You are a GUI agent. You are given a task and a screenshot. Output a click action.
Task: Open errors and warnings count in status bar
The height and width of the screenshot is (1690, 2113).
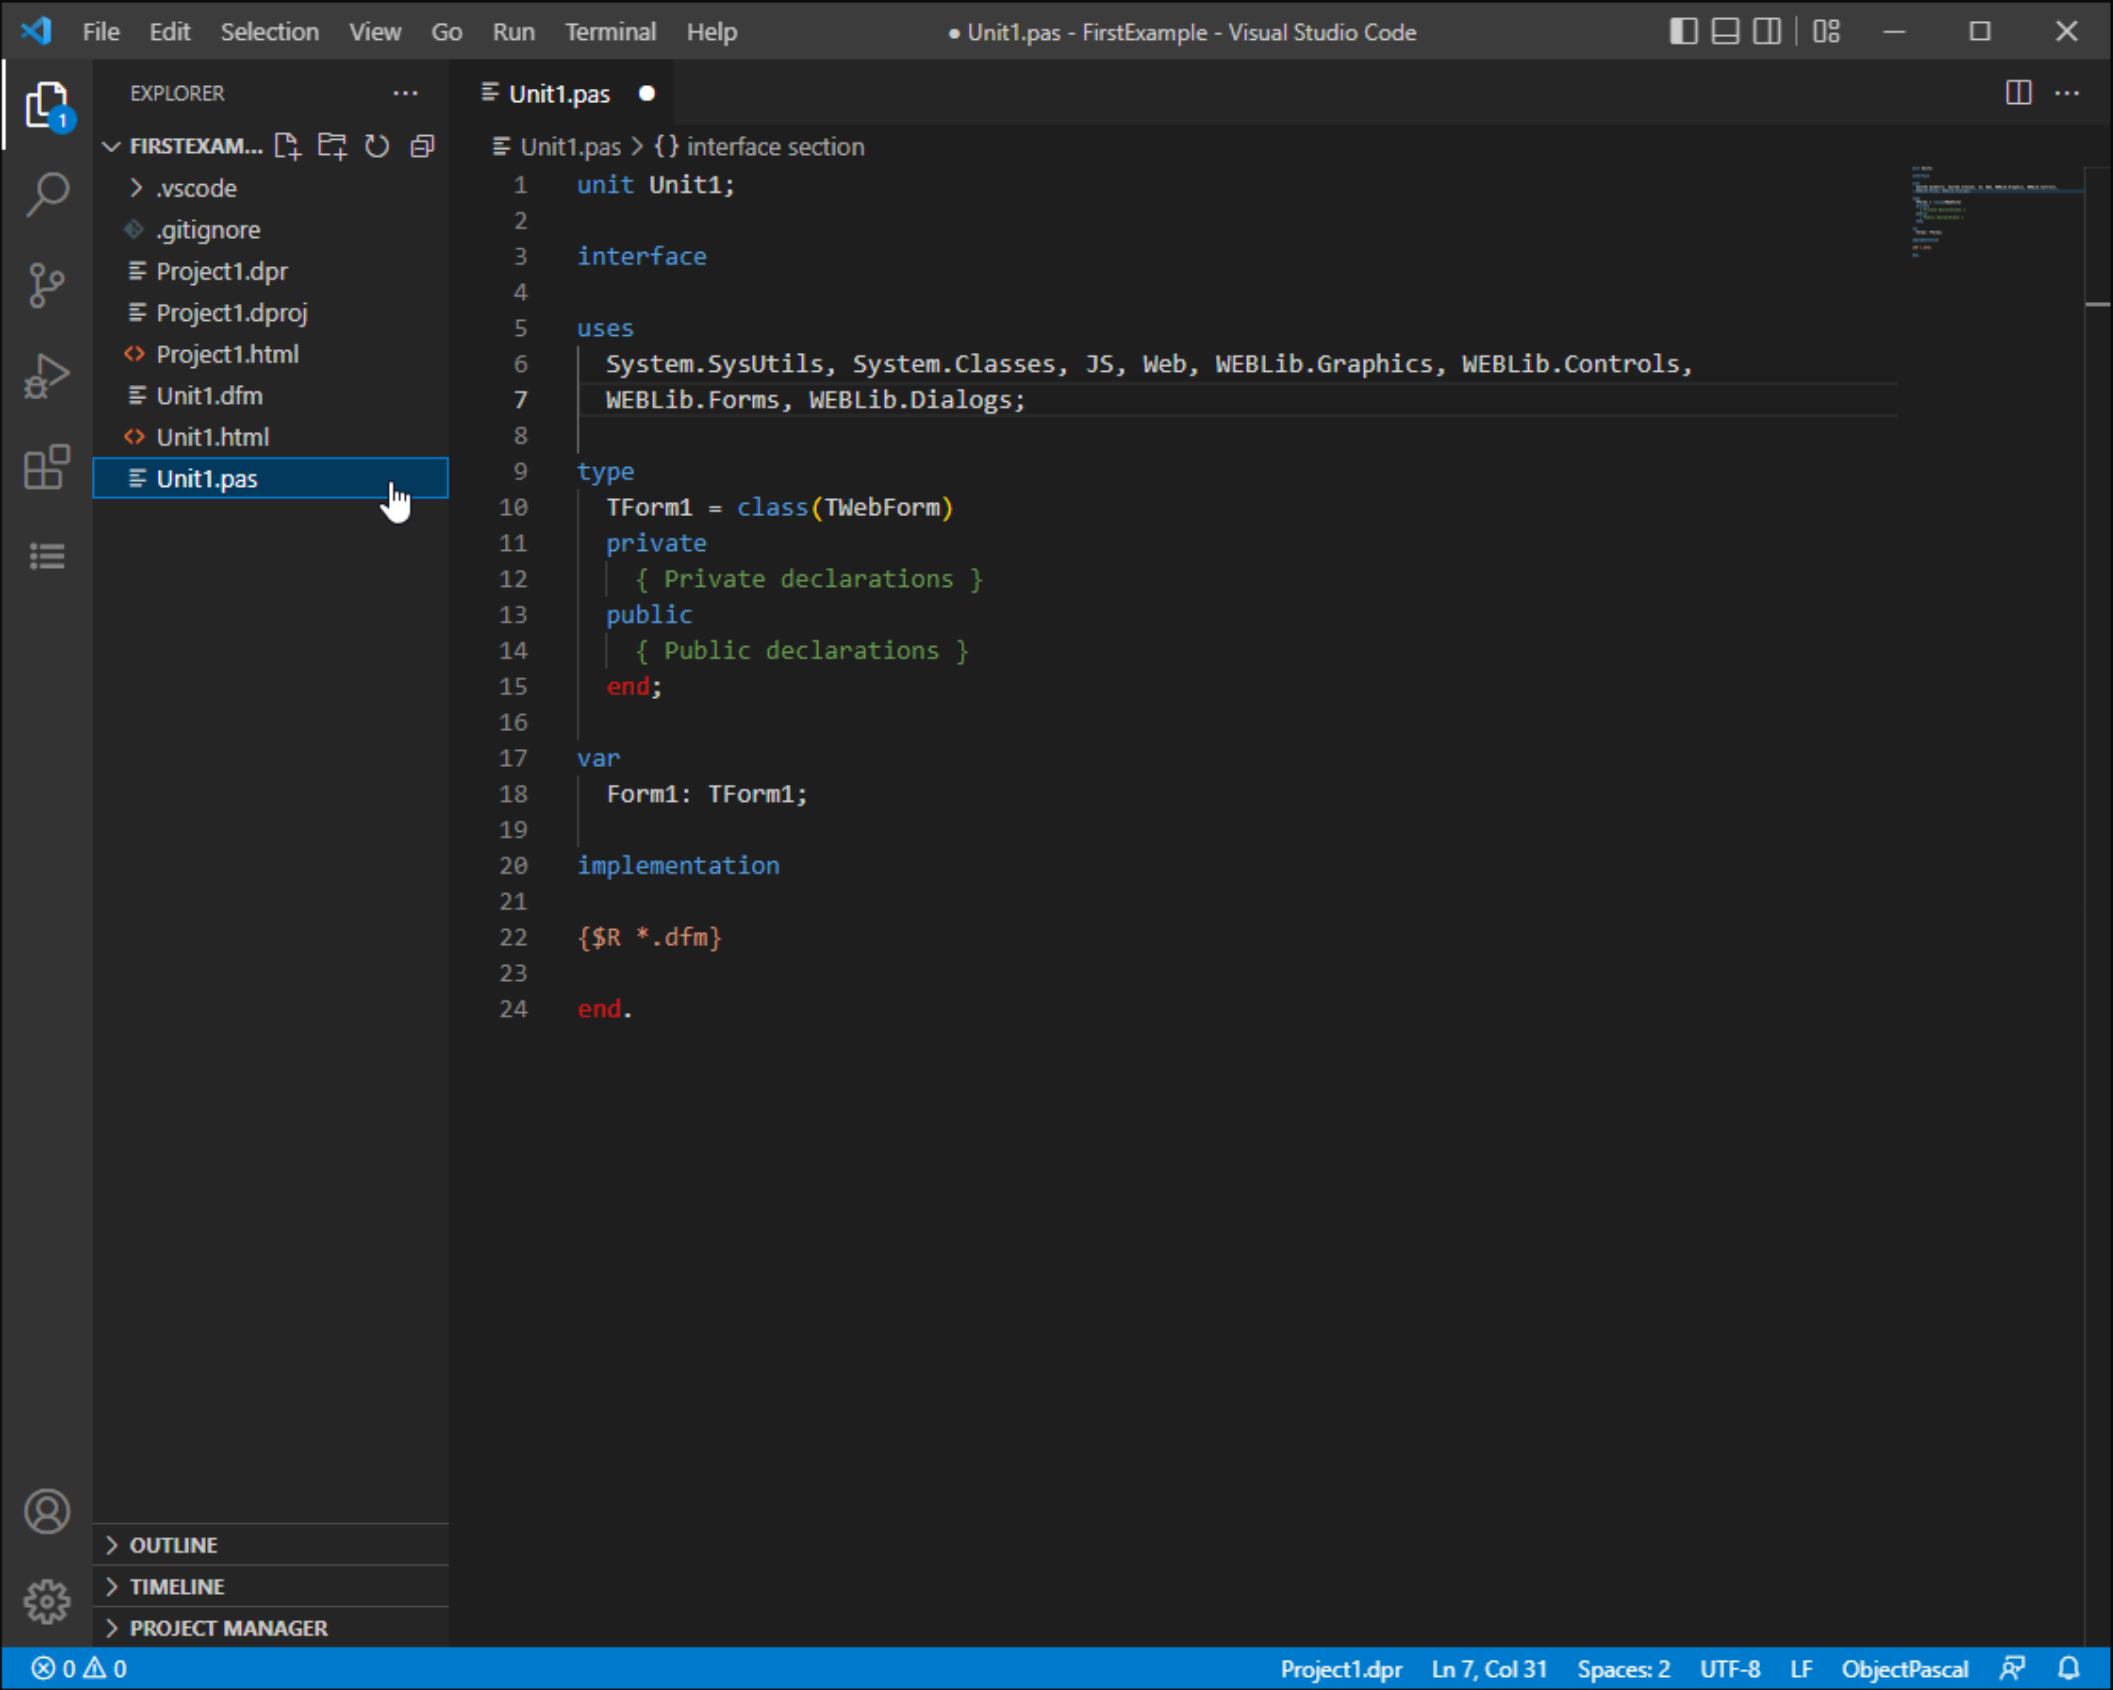pyautogui.click(x=78, y=1668)
